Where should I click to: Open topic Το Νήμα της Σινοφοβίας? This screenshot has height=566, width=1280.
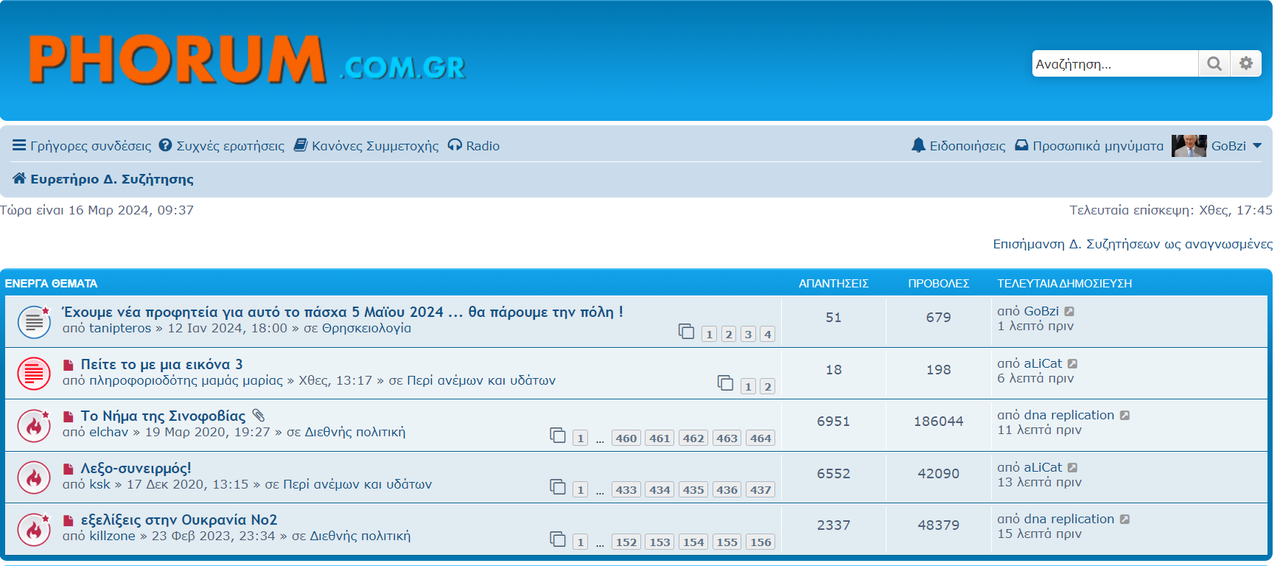pyautogui.click(x=163, y=416)
